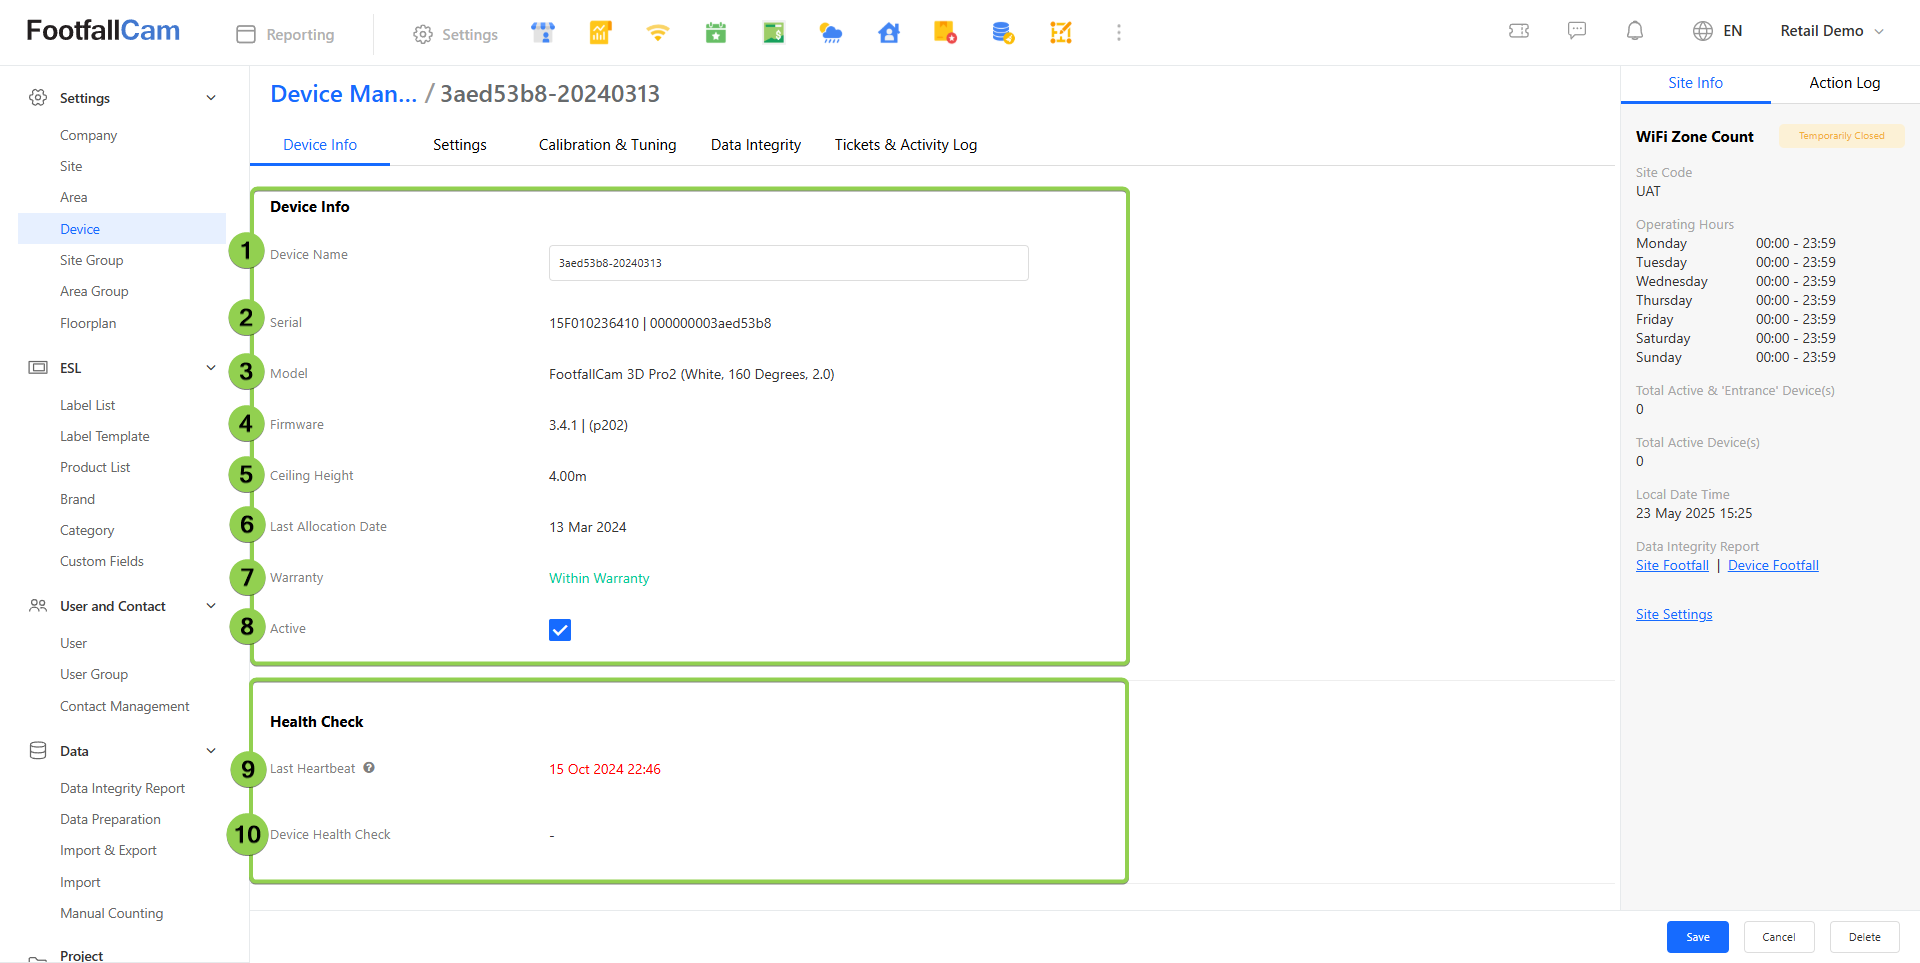Open the Retail Demo account dropdown
1920x963 pixels.
tap(1833, 31)
